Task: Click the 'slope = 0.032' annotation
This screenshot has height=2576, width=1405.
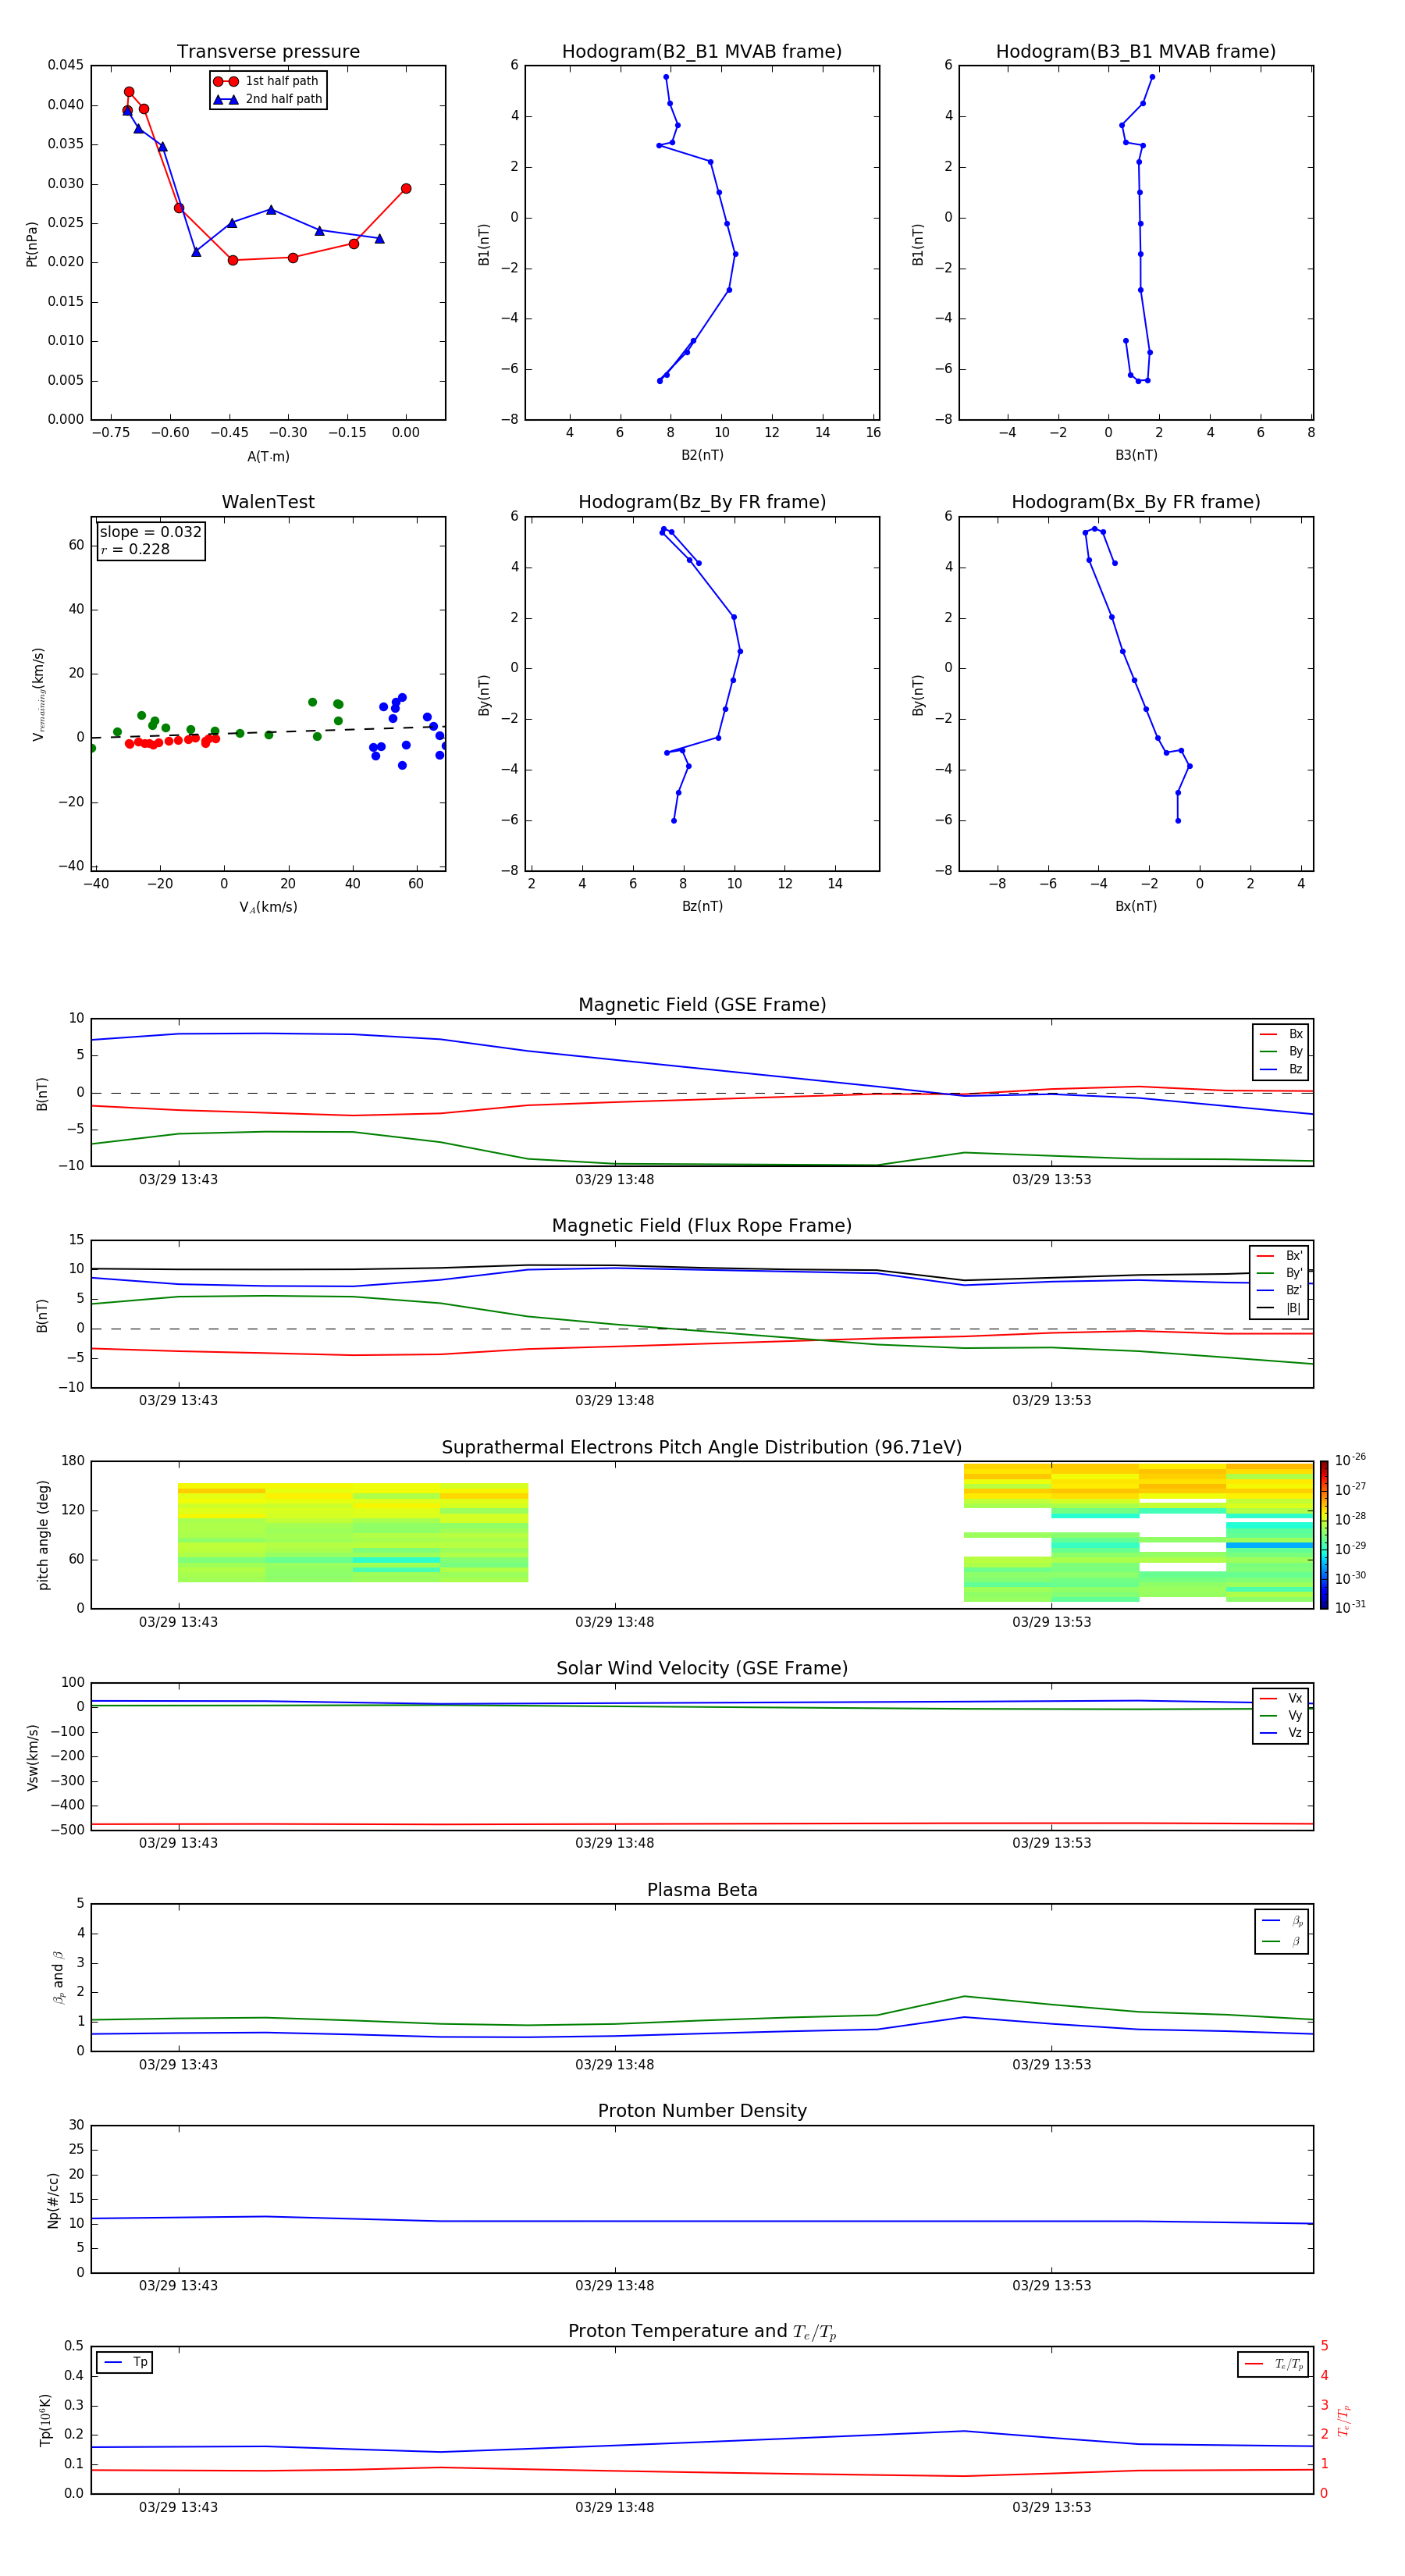Action: (x=151, y=532)
